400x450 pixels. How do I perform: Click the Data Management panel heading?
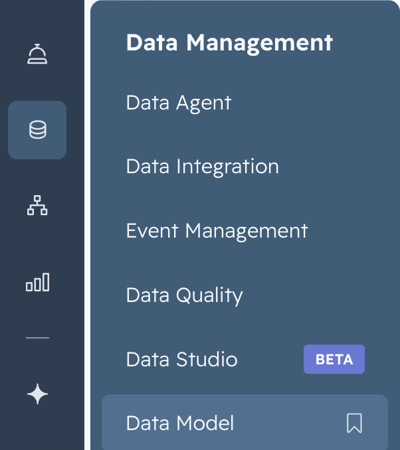[229, 43]
